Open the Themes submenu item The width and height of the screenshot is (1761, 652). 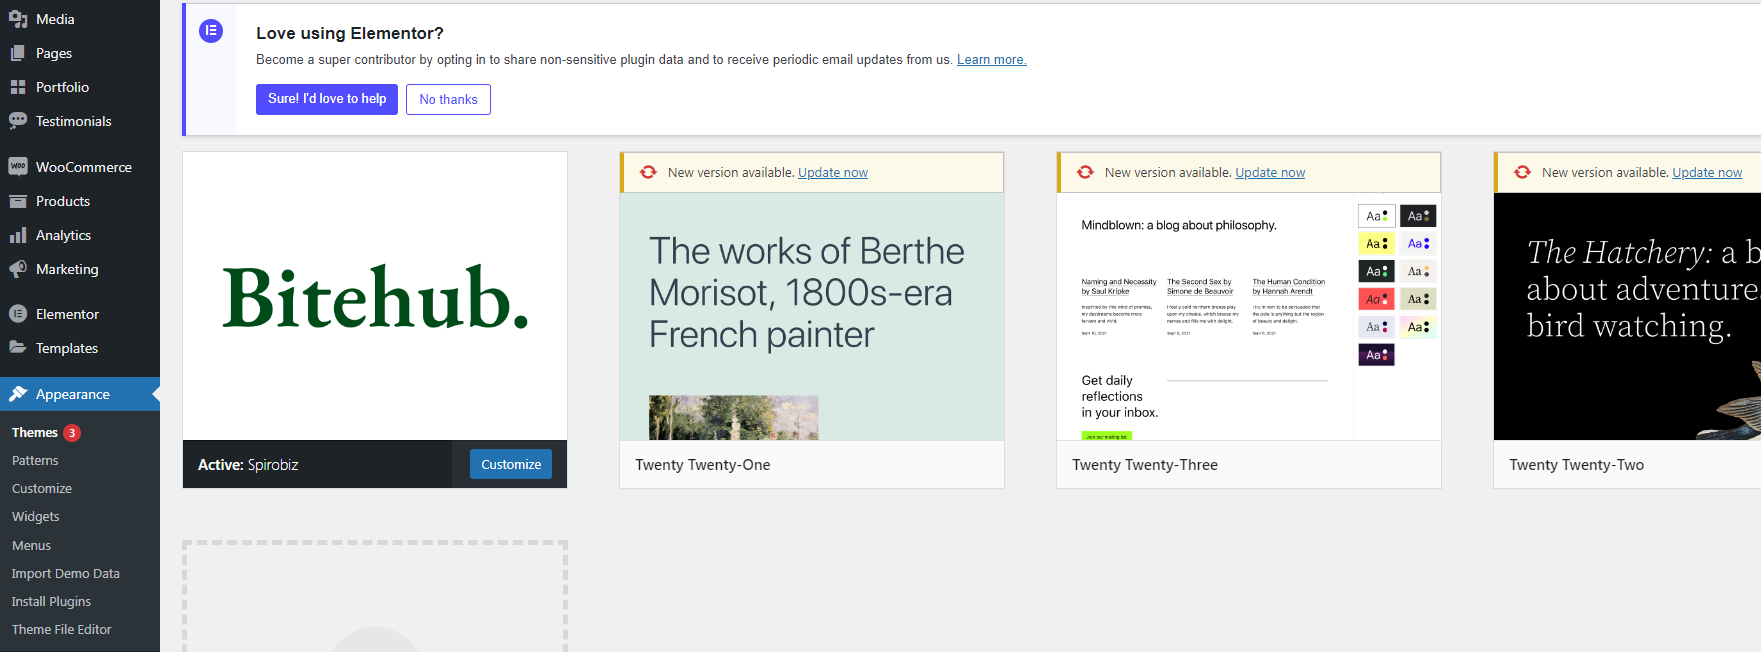[x=35, y=433]
